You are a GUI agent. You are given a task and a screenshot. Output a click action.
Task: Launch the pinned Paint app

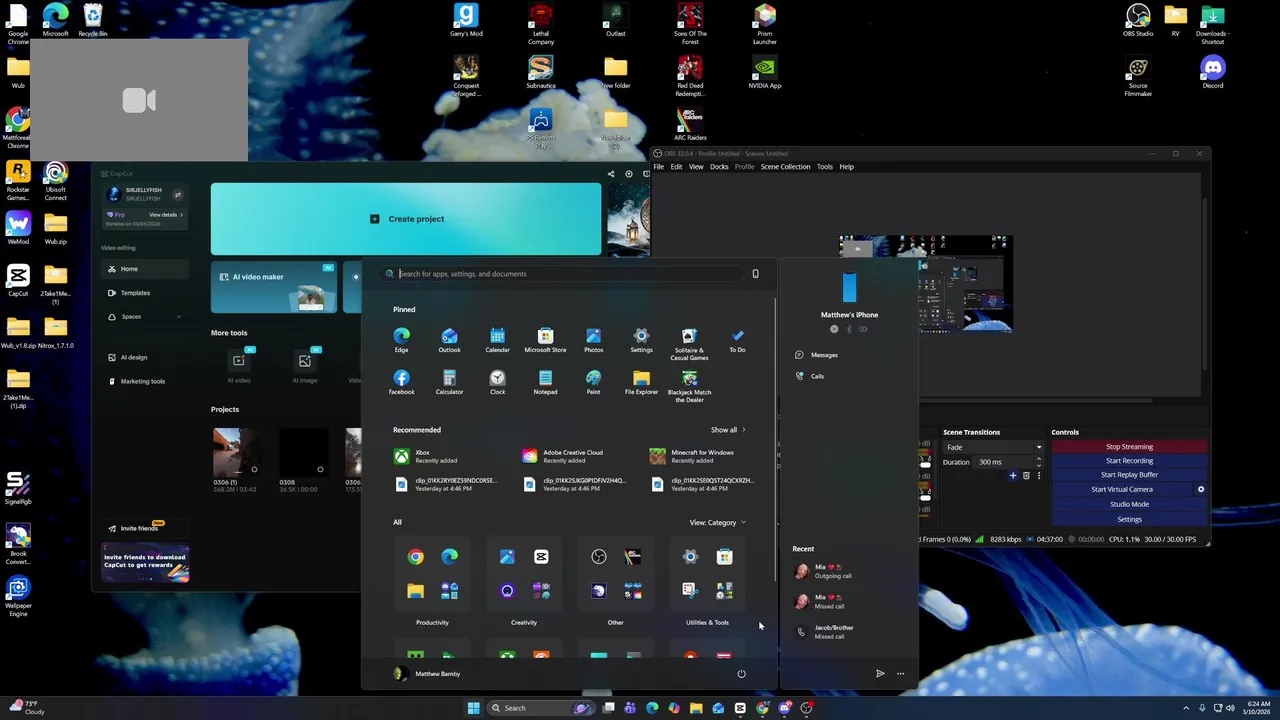pos(593,382)
